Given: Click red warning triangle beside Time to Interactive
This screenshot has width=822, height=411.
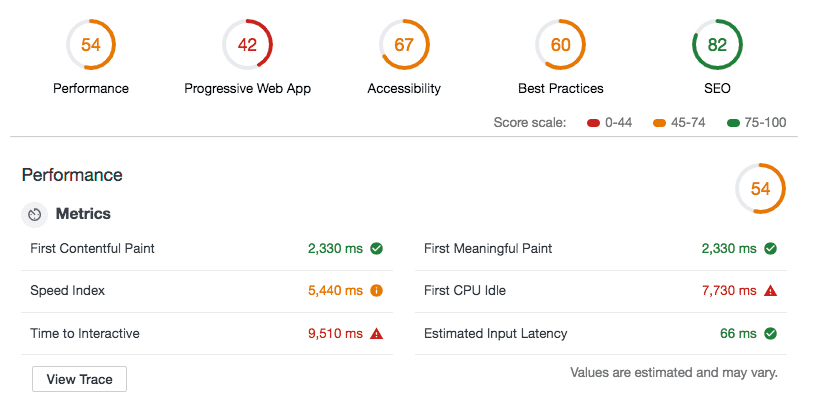Looking at the screenshot, I should (377, 334).
